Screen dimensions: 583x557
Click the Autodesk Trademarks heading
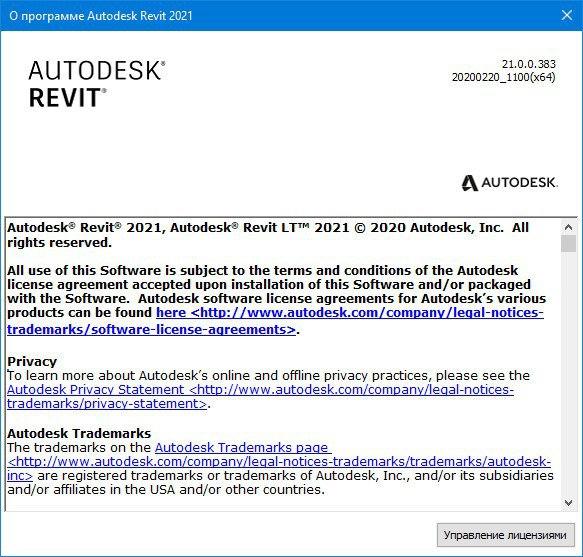(x=79, y=433)
